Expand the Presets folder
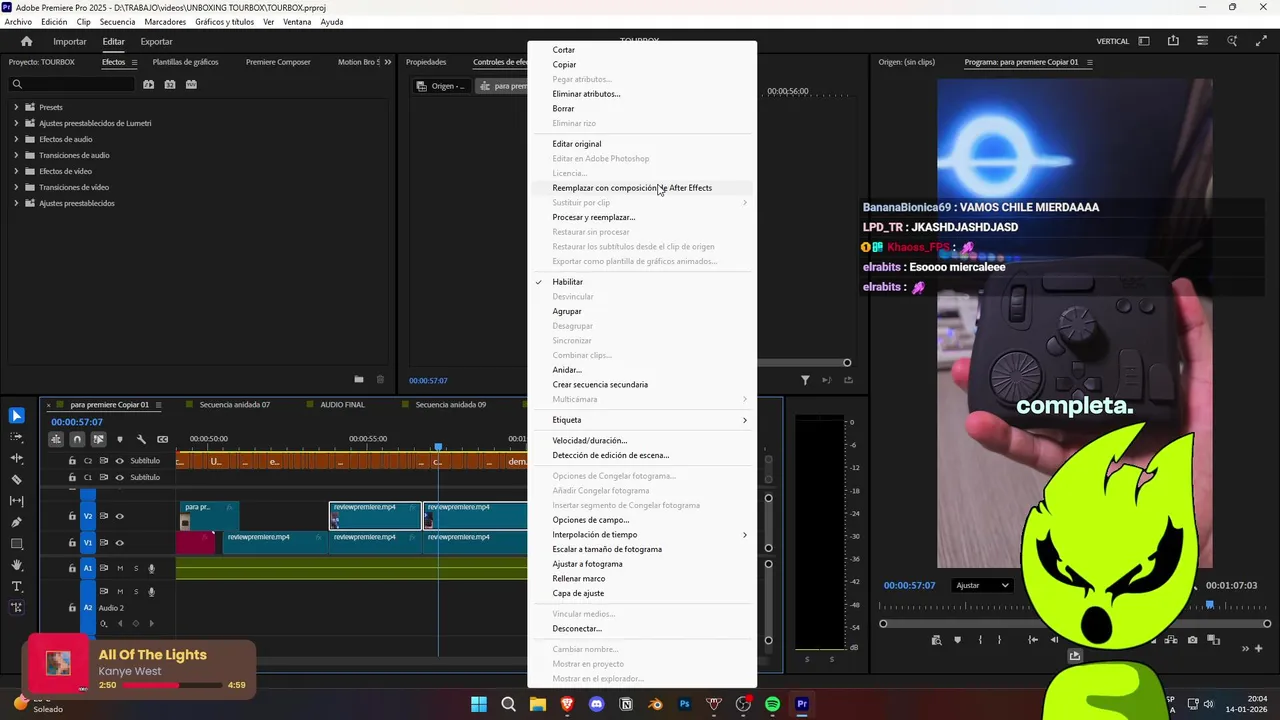The width and height of the screenshot is (1280, 720). pyautogui.click(x=16, y=107)
